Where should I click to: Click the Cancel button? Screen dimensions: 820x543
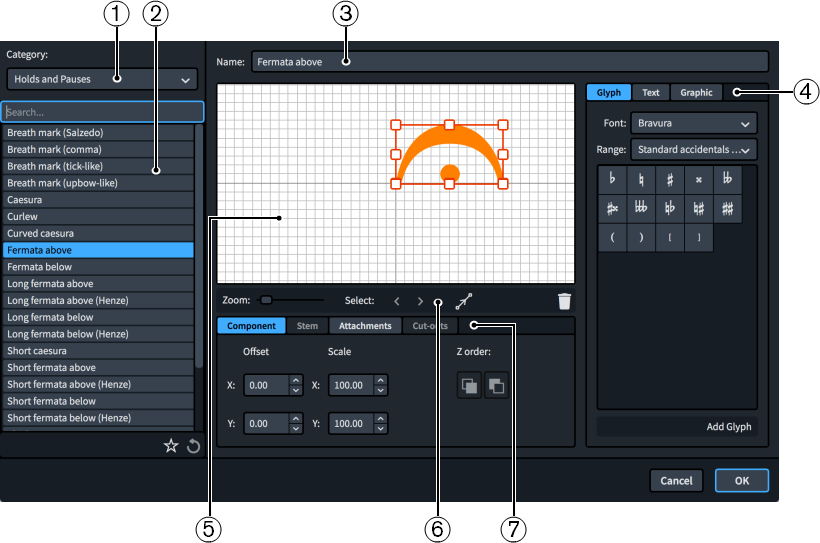coord(676,481)
